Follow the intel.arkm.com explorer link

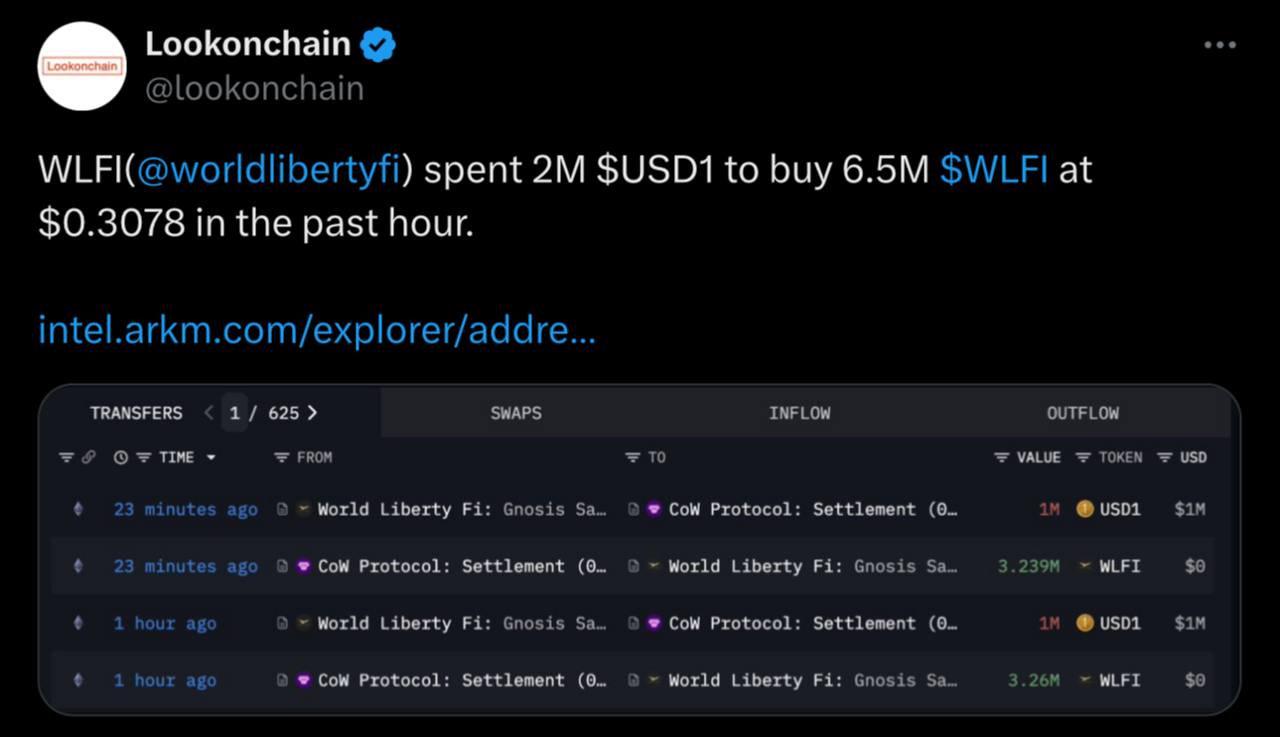(317, 329)
